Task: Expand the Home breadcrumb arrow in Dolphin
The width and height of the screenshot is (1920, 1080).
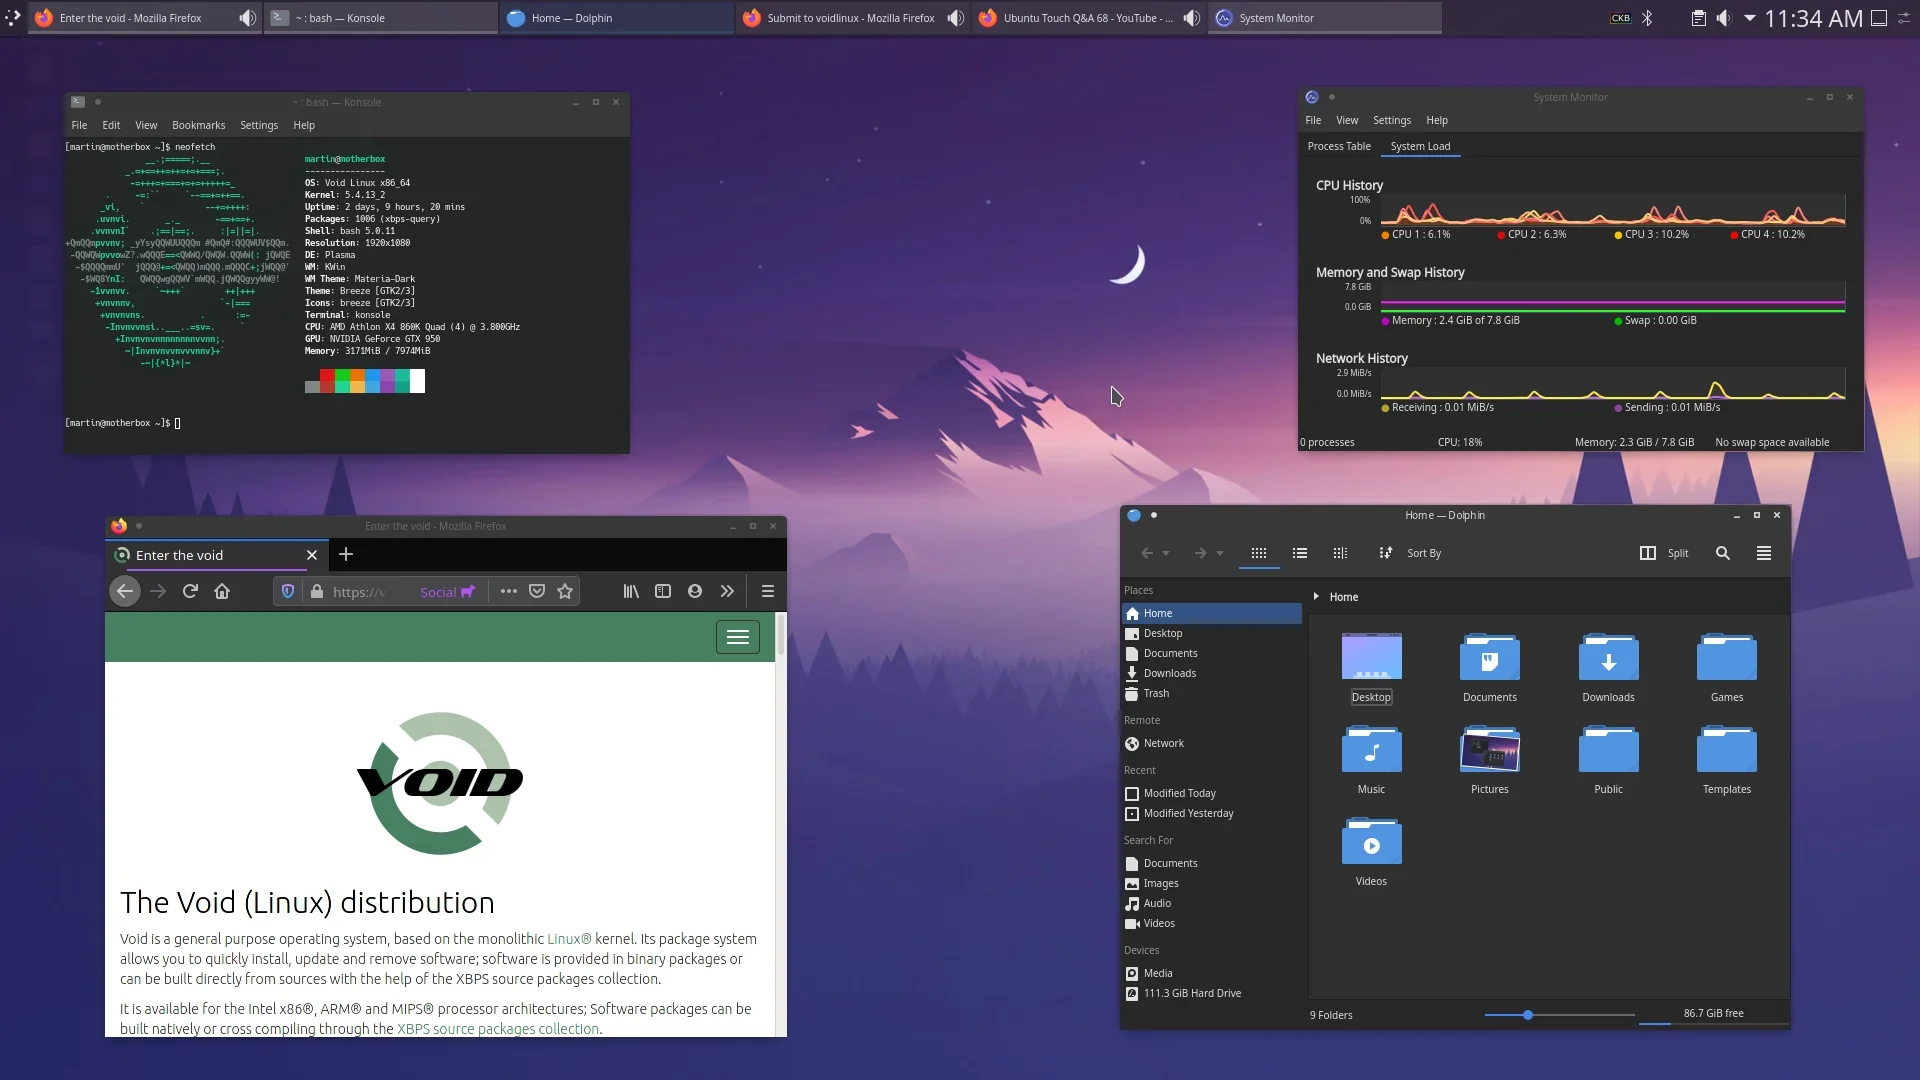Action: 1316,597
